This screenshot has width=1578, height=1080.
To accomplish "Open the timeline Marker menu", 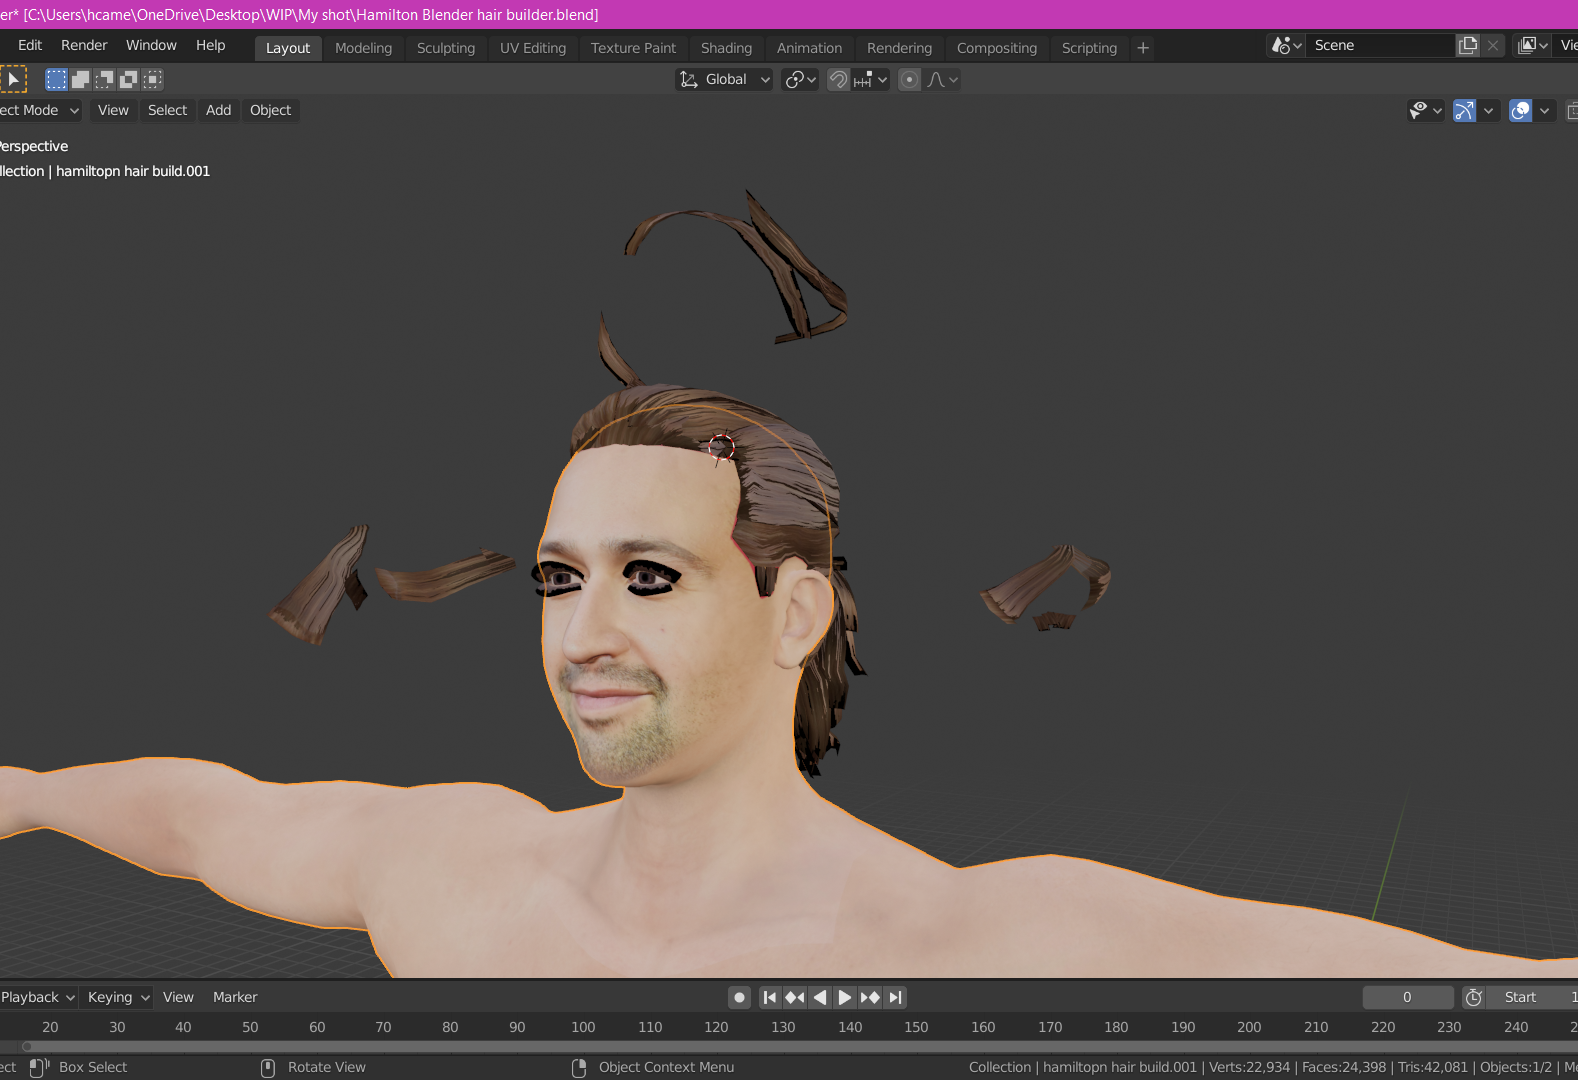I will [235, 997].
